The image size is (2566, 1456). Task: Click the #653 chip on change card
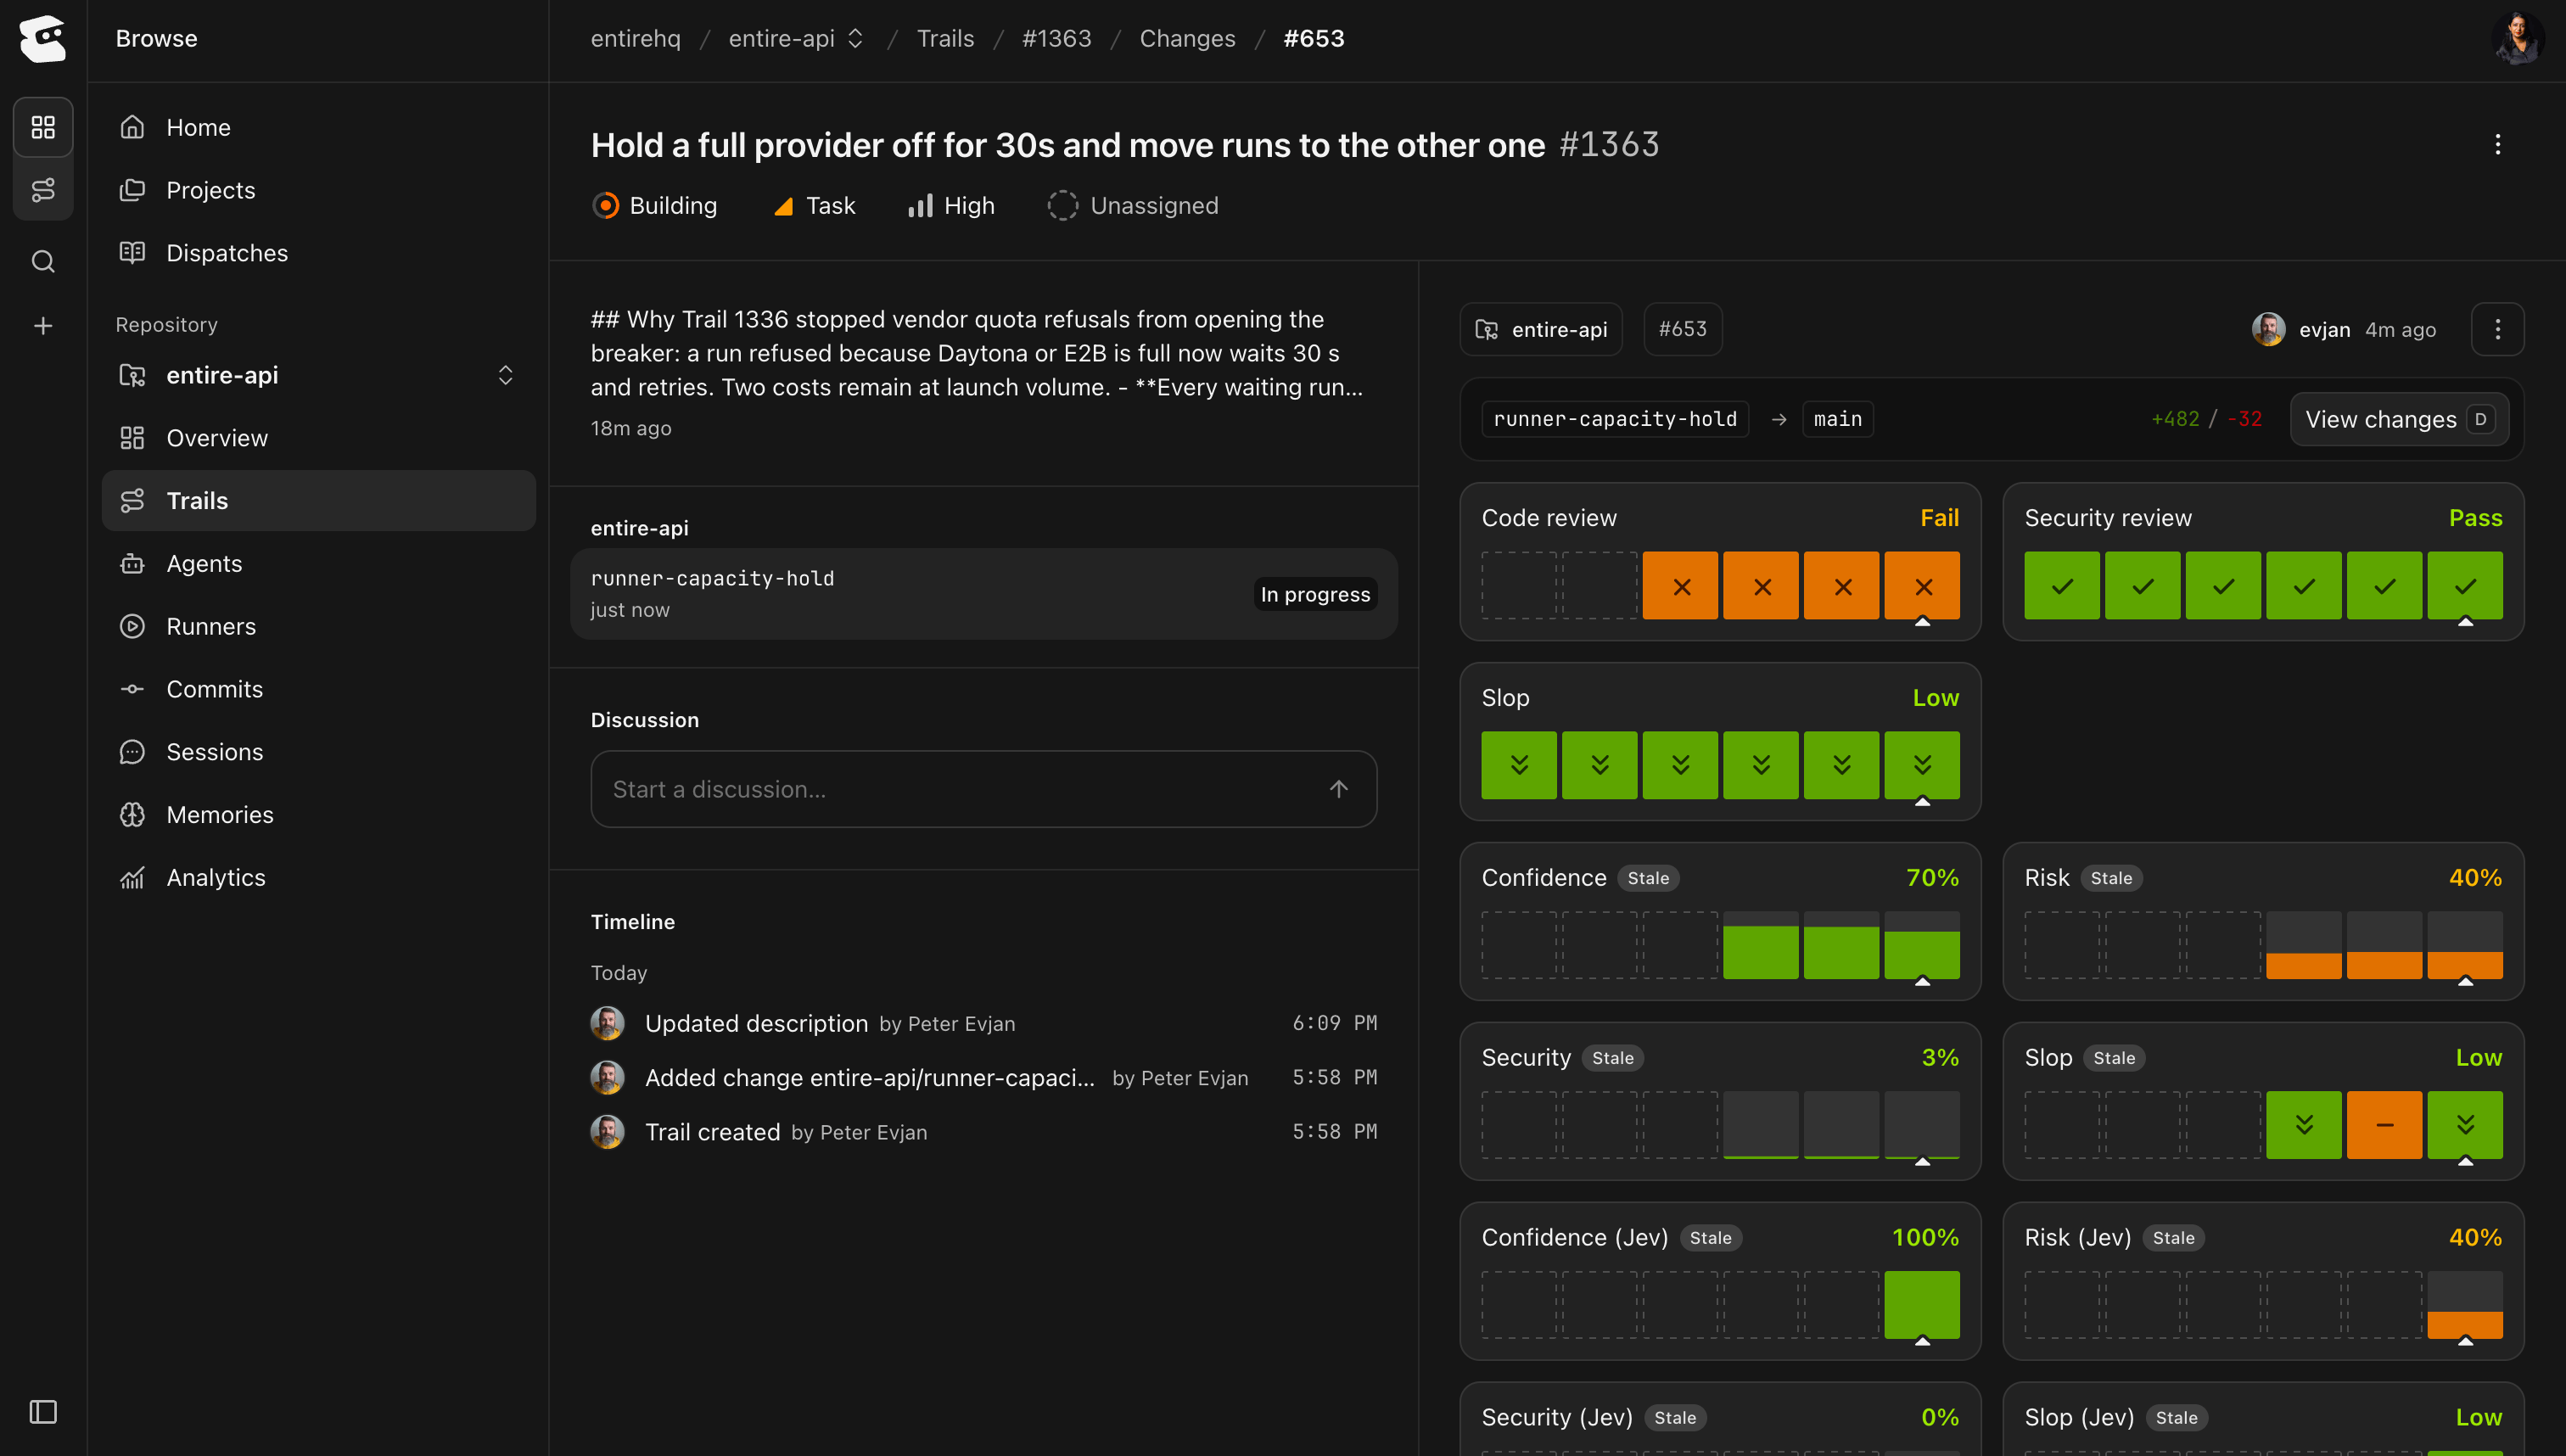[1683, 329]
